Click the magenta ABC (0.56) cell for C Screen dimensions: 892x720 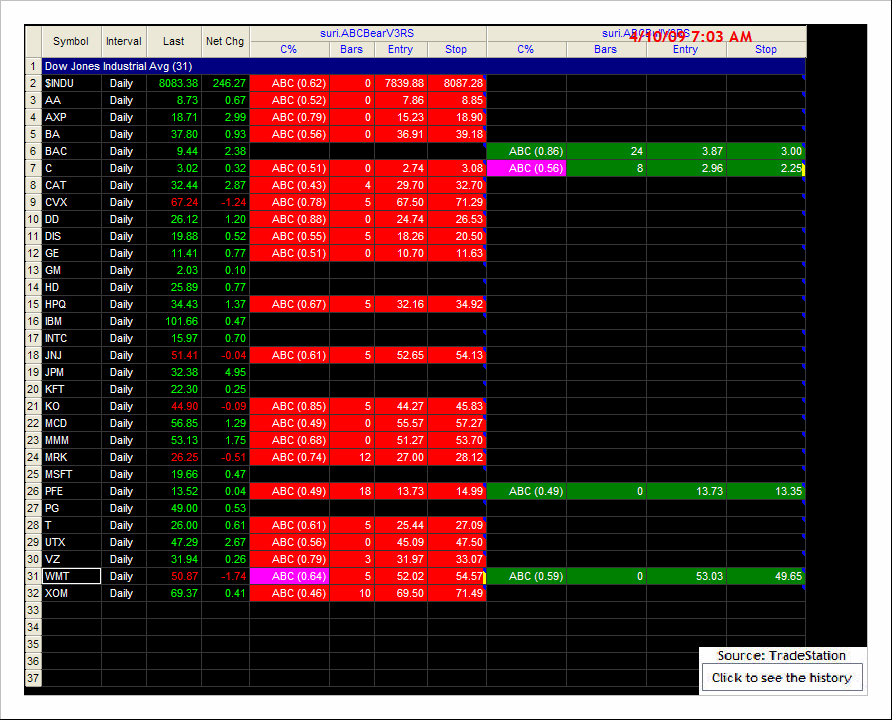click(x=525, y=168)
